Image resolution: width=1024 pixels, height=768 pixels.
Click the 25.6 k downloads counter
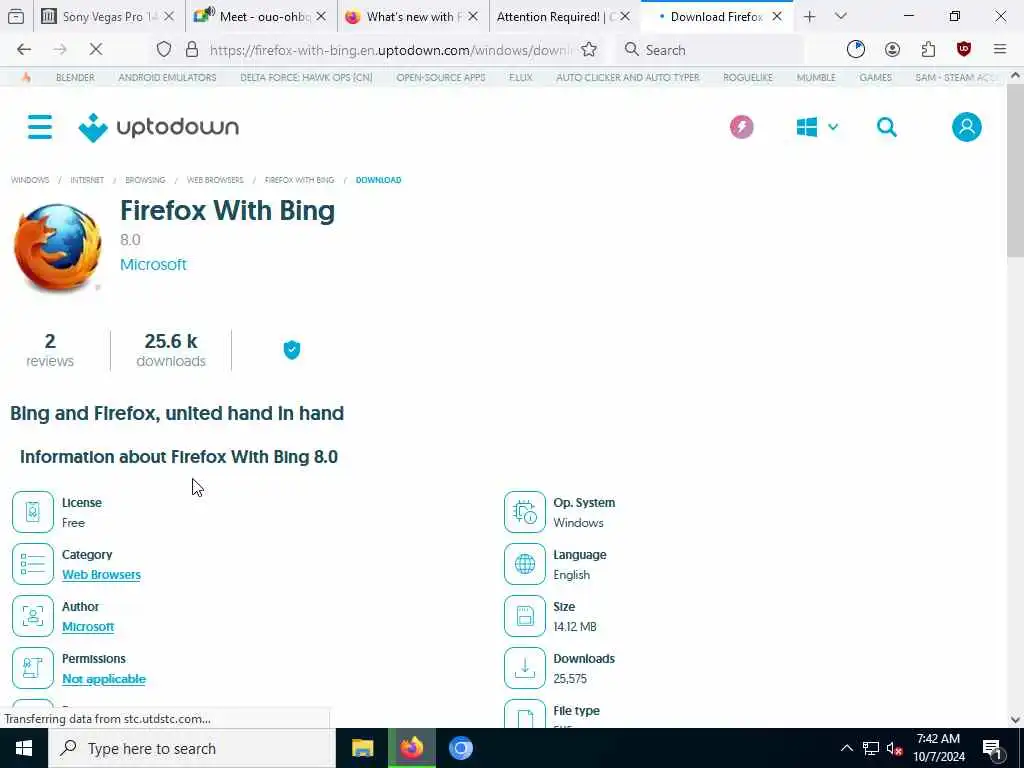[171, 350]
